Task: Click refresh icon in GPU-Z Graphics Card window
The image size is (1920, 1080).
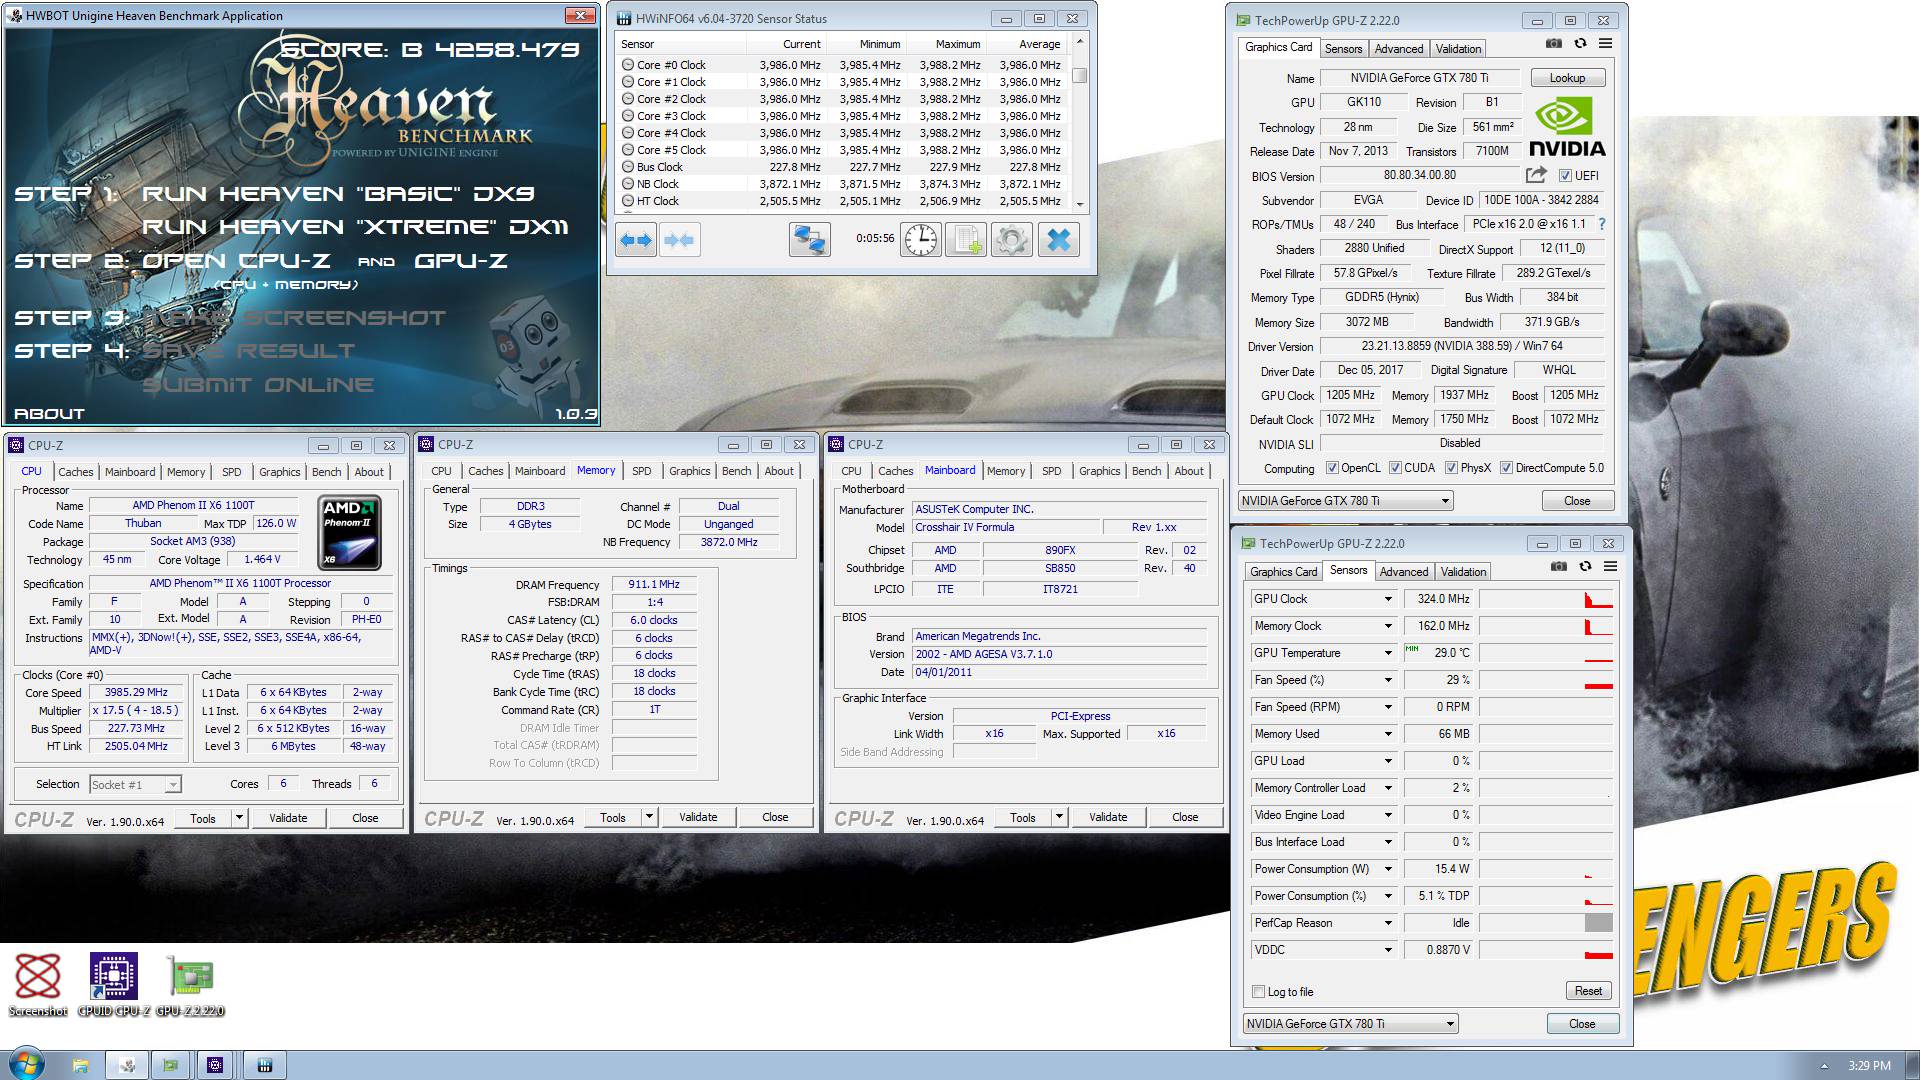Action: click(x=1580, y=44)
